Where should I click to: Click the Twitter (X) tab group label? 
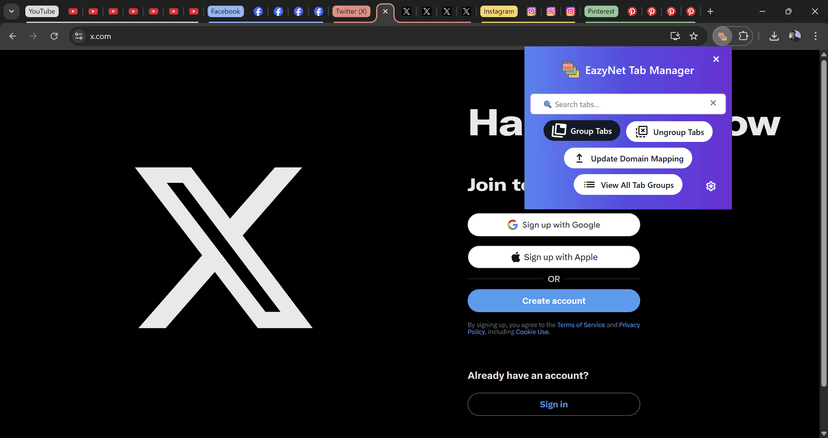click(x=351, y=11)
